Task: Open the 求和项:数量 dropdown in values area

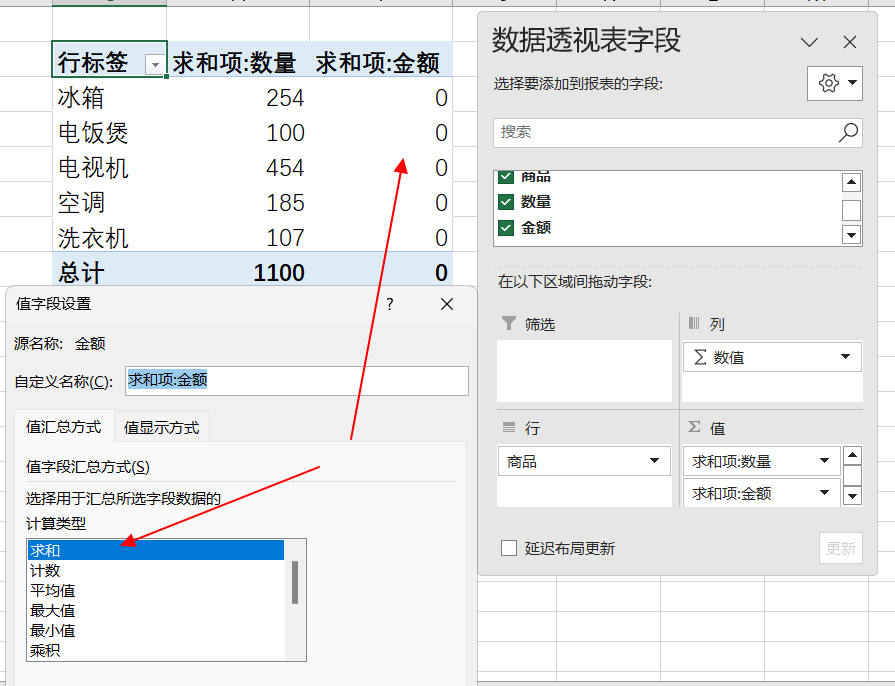Action: tap(824, 461)
